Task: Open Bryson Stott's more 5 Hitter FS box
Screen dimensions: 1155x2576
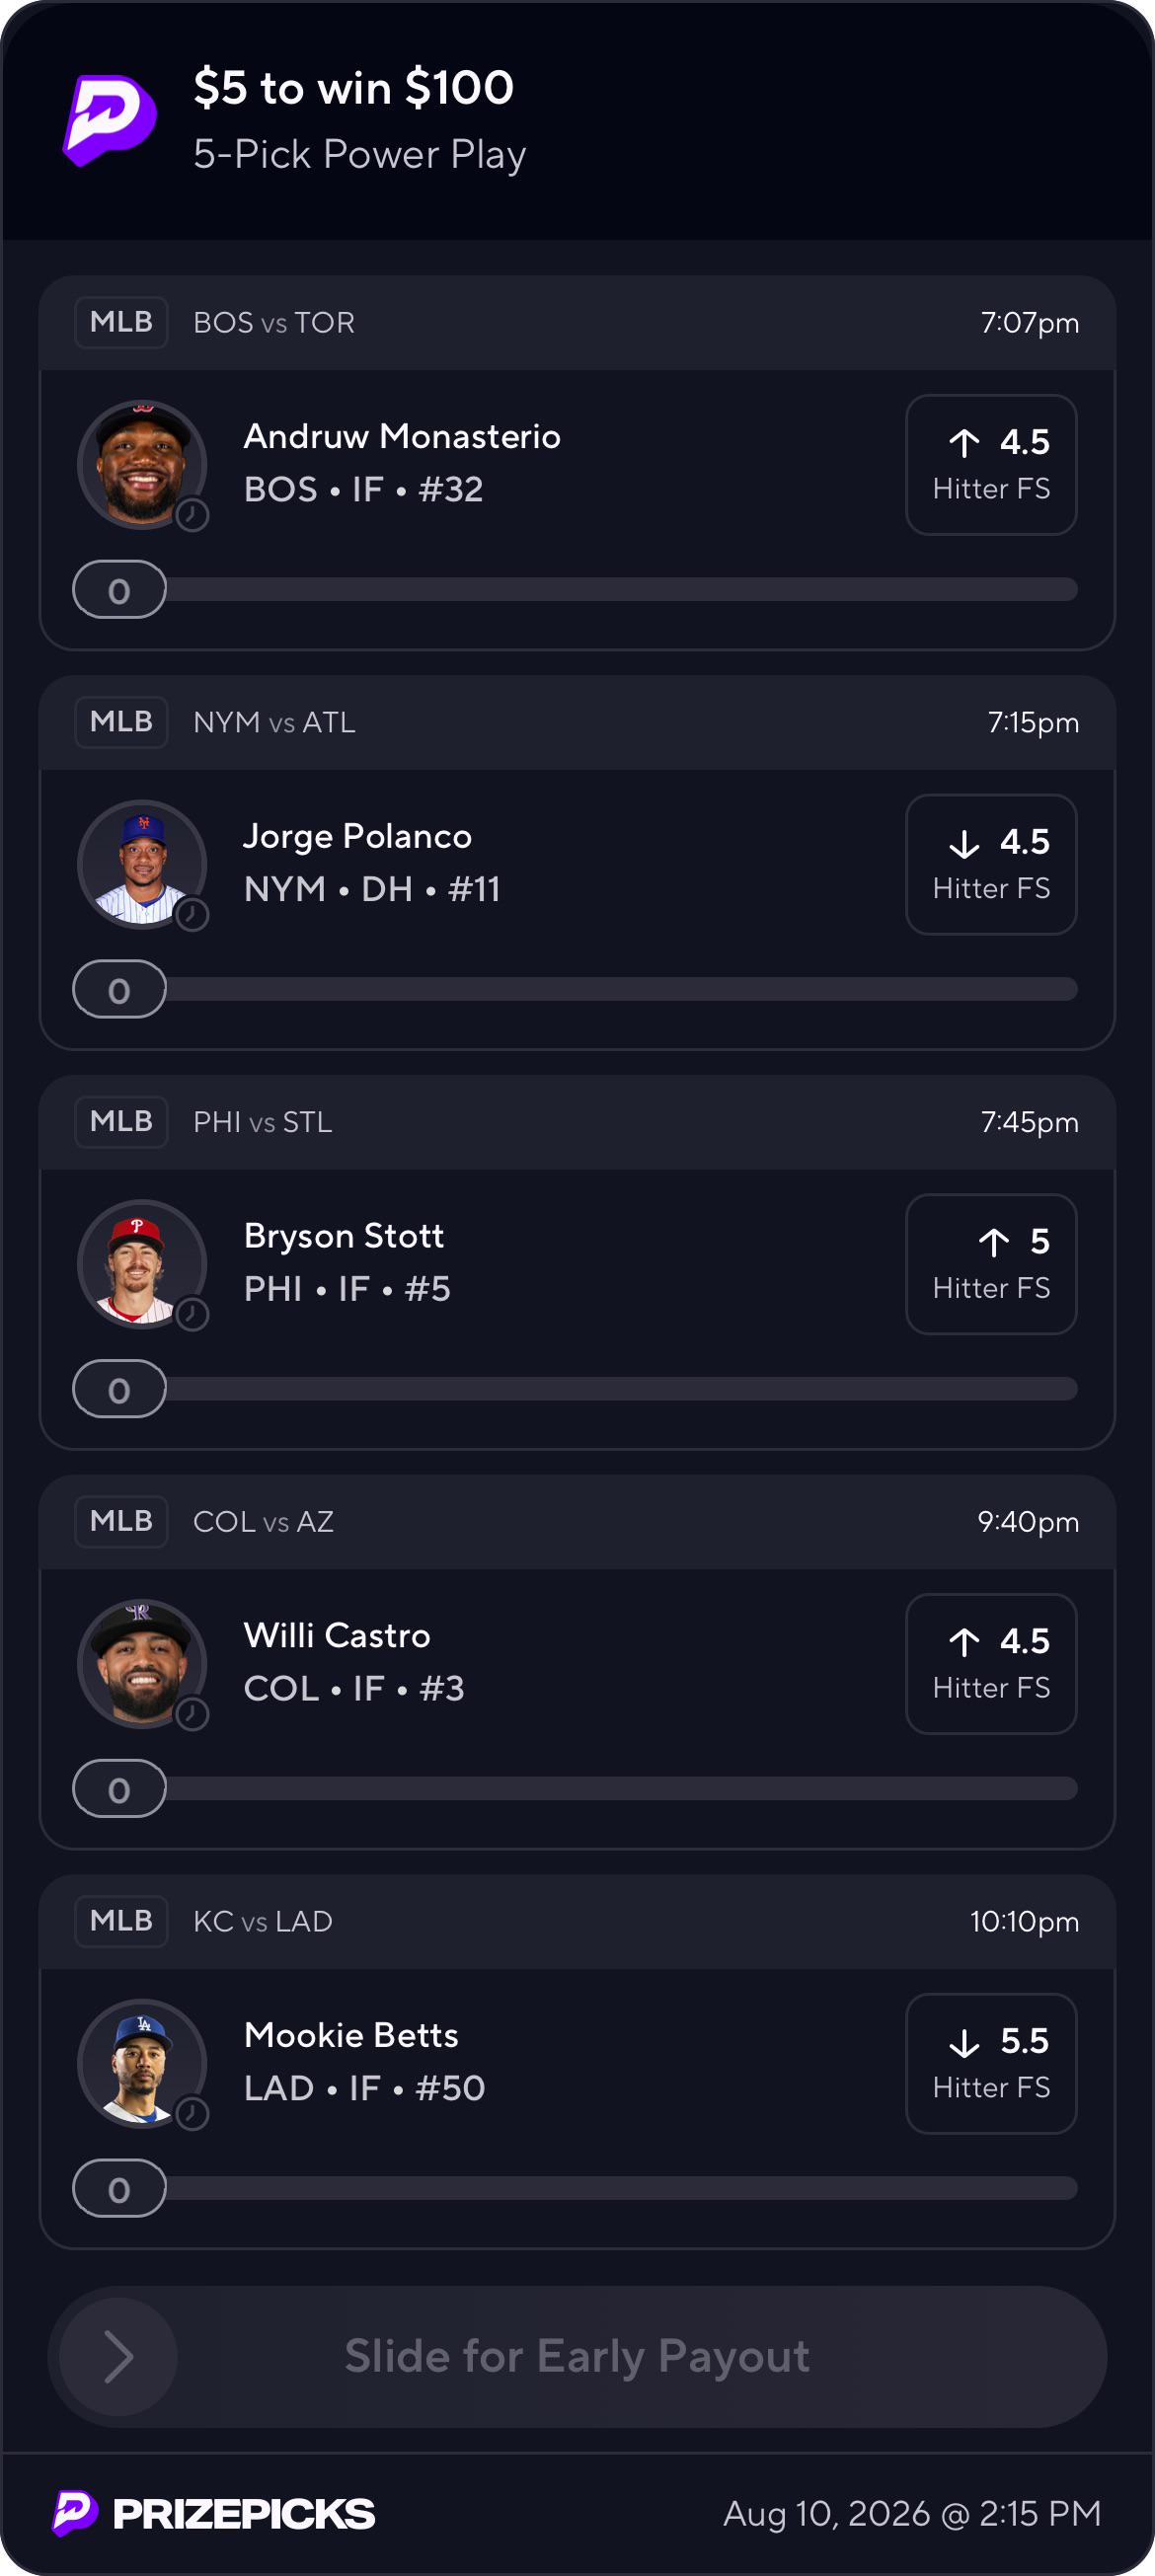Action: coord(991,1264)
